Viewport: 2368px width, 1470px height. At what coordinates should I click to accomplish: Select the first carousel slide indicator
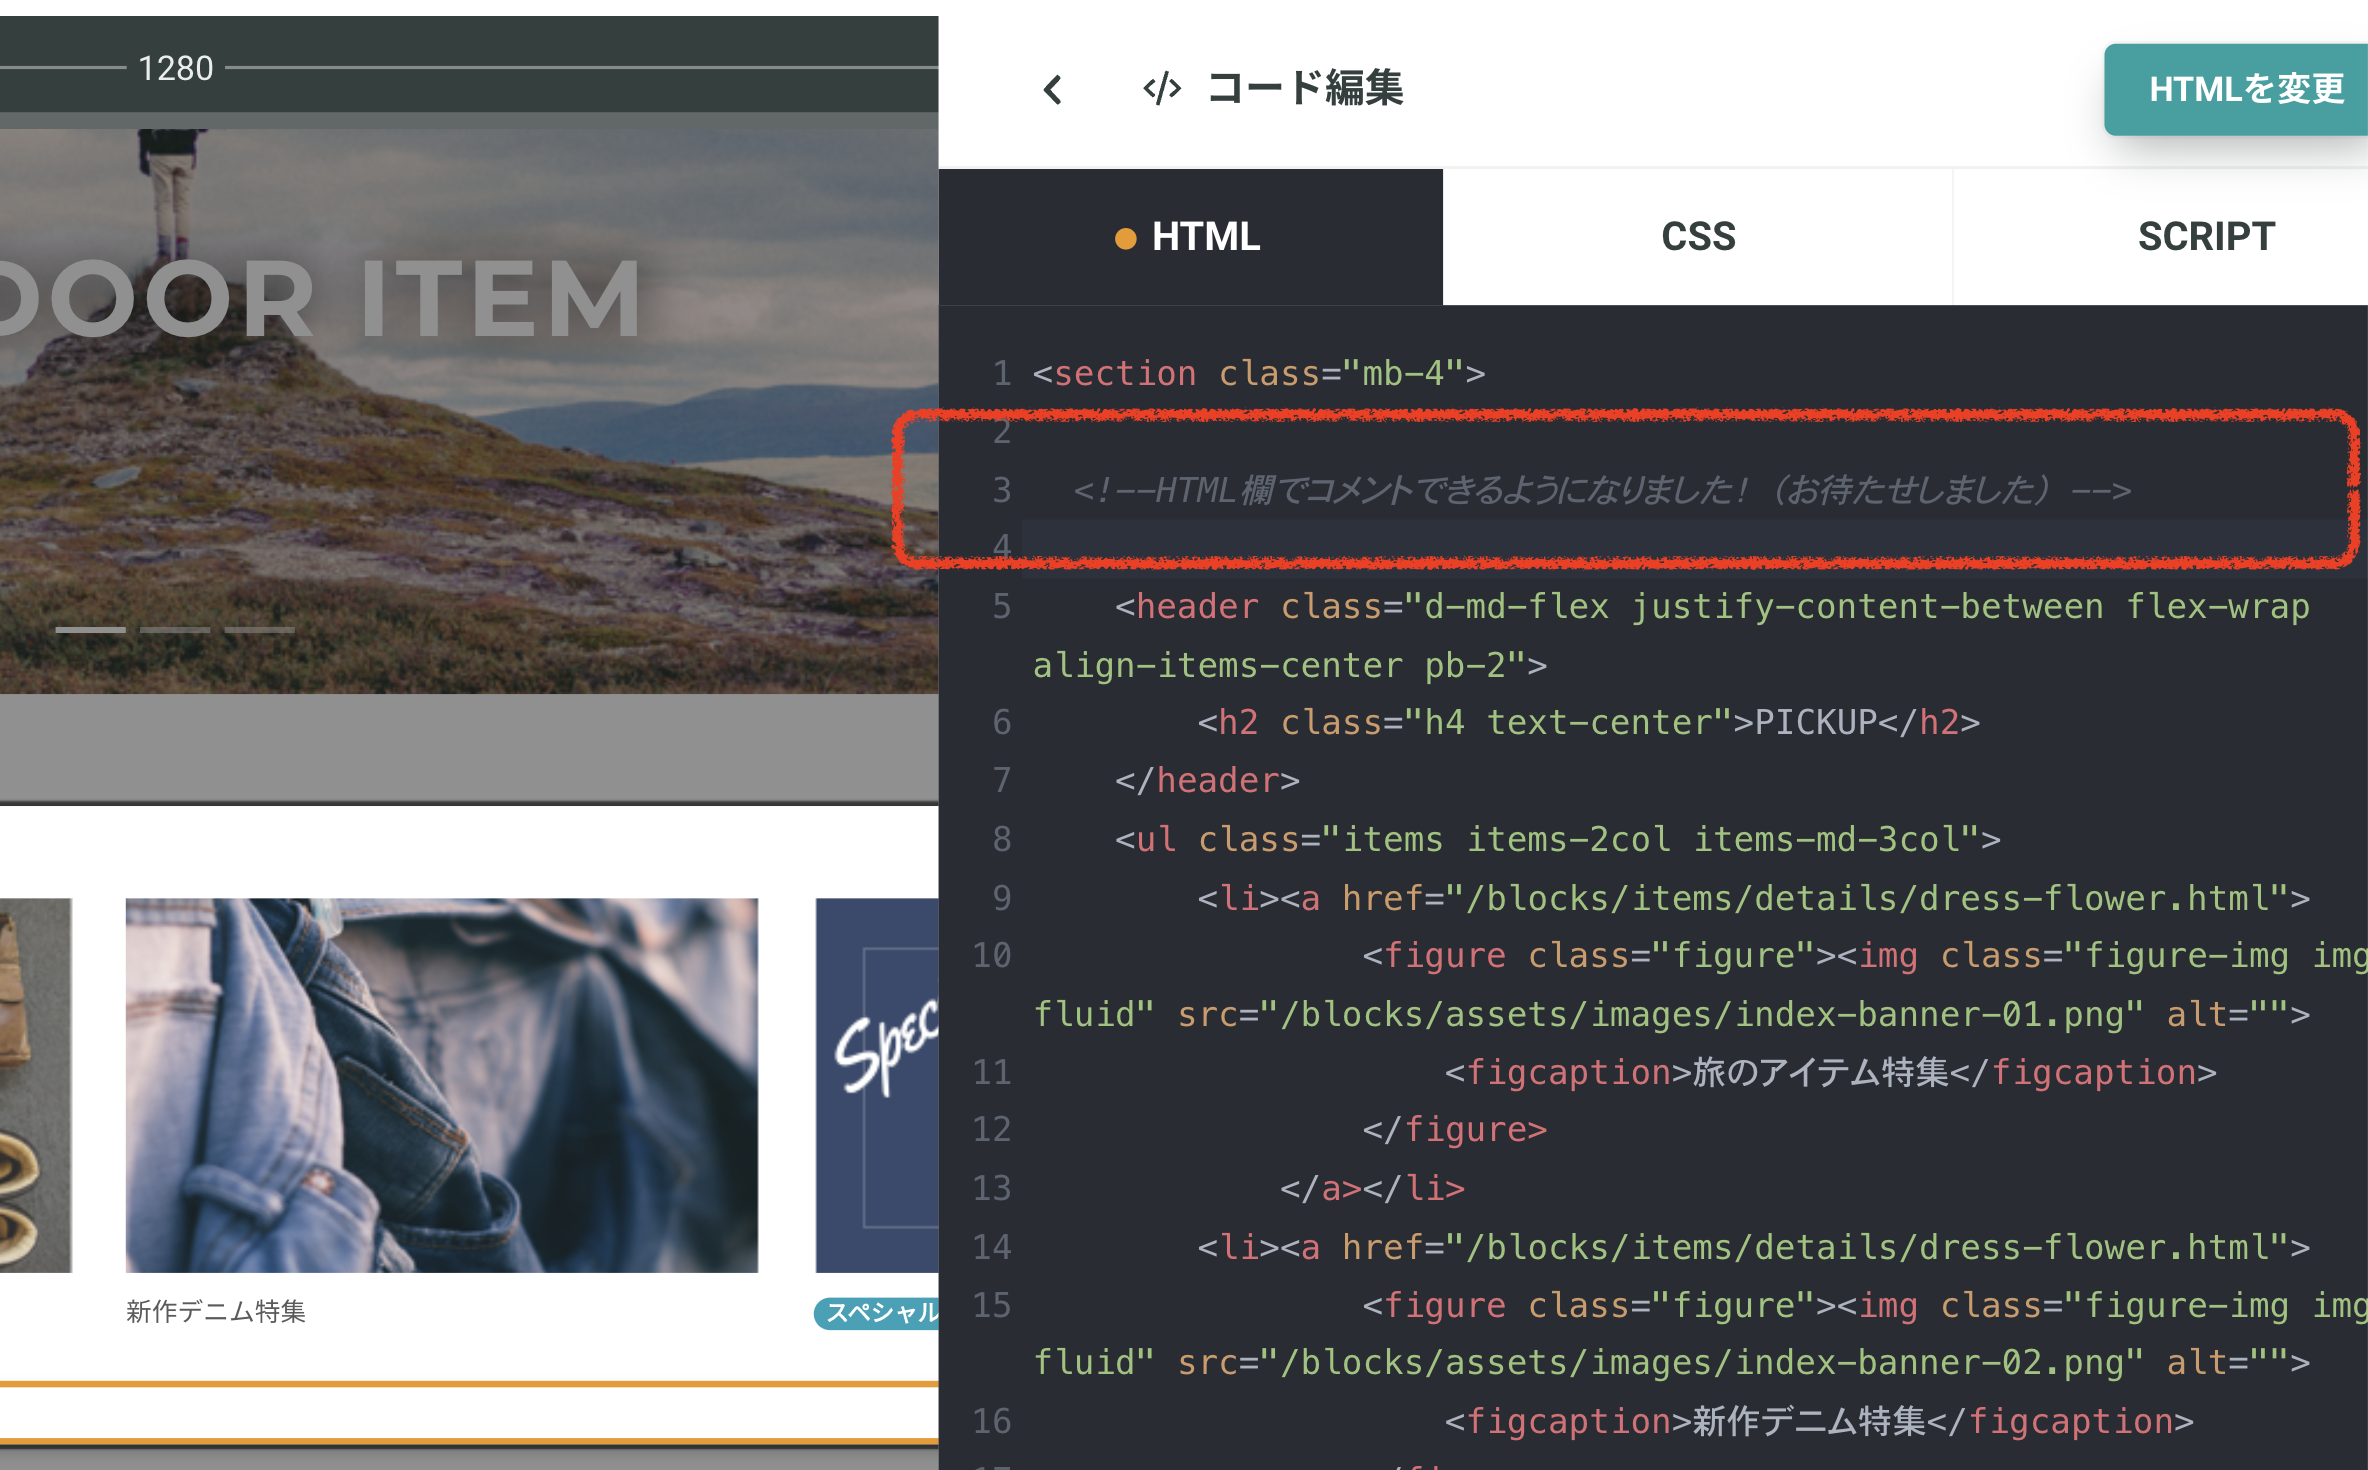coord(90,630)
